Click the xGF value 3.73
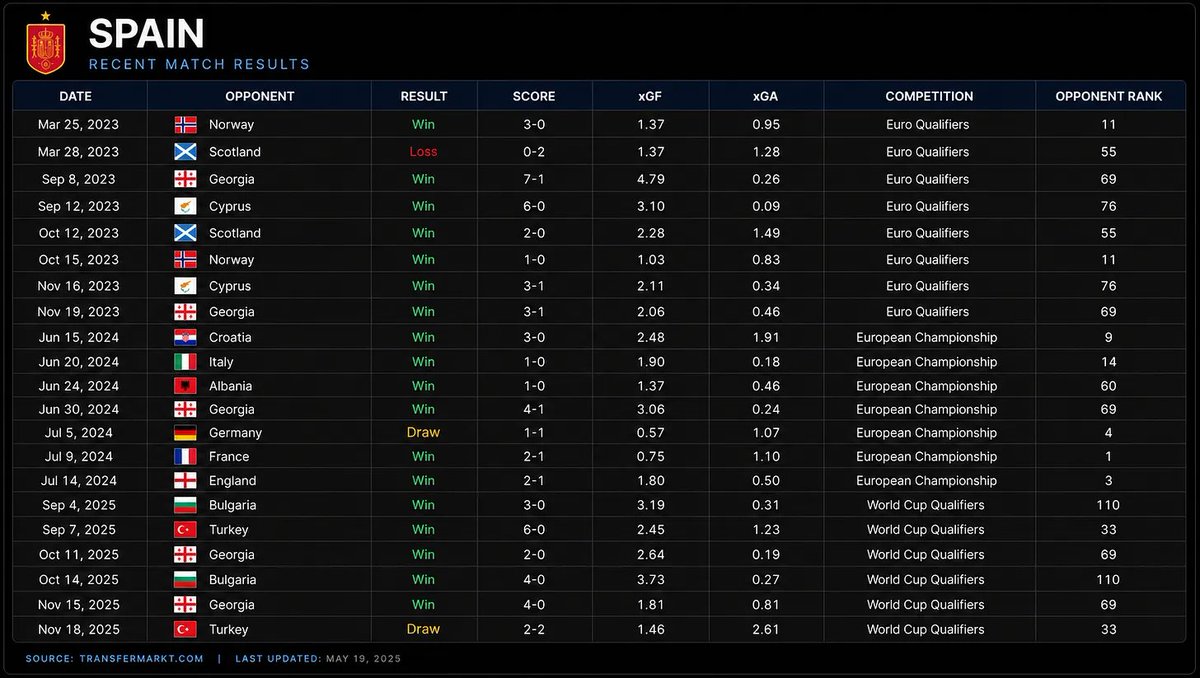The height and width of the screenshot is (678, 1200). coord(650,580)
